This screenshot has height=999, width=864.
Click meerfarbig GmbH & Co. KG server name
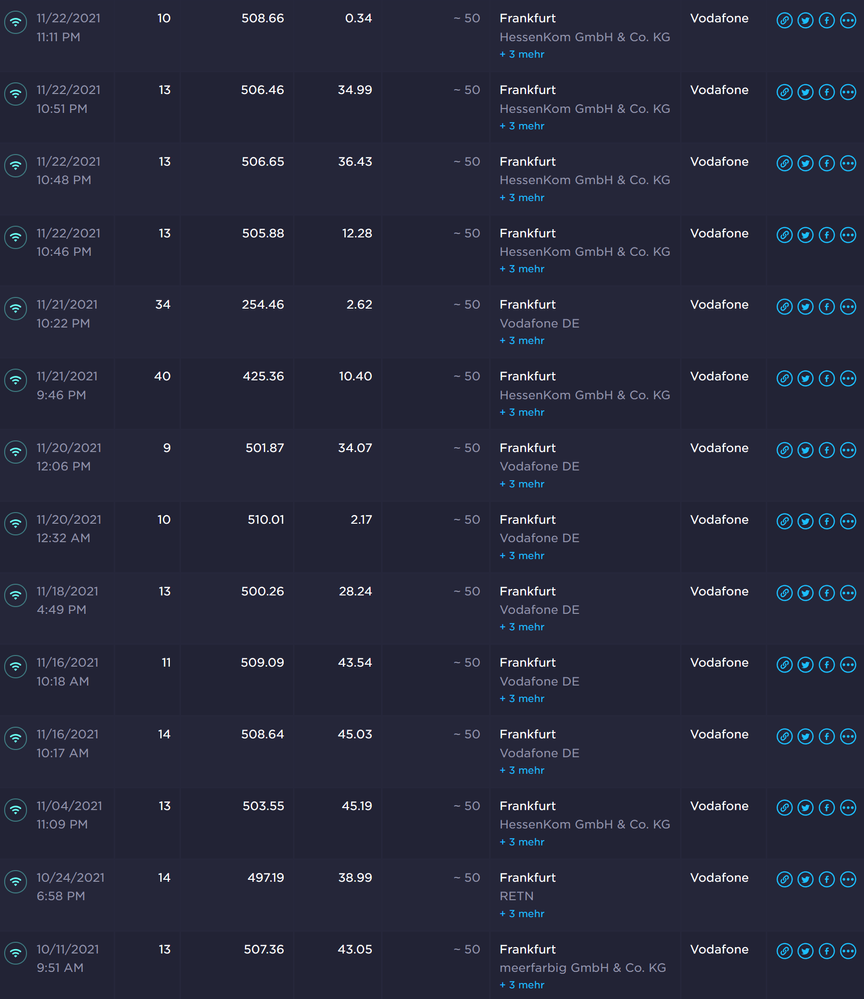tap(582, 968)
